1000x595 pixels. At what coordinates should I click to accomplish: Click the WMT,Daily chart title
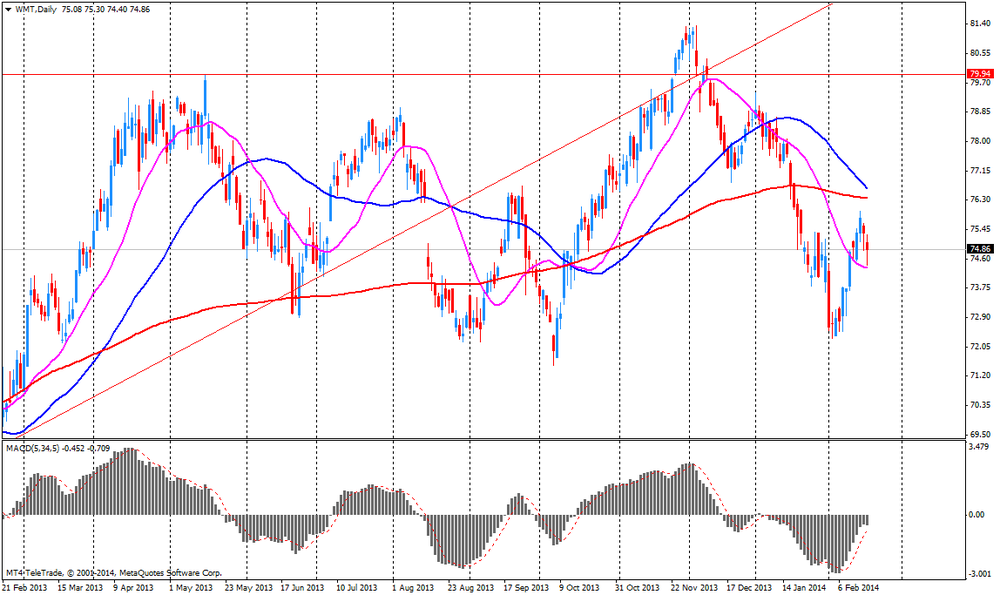[35, 10]
